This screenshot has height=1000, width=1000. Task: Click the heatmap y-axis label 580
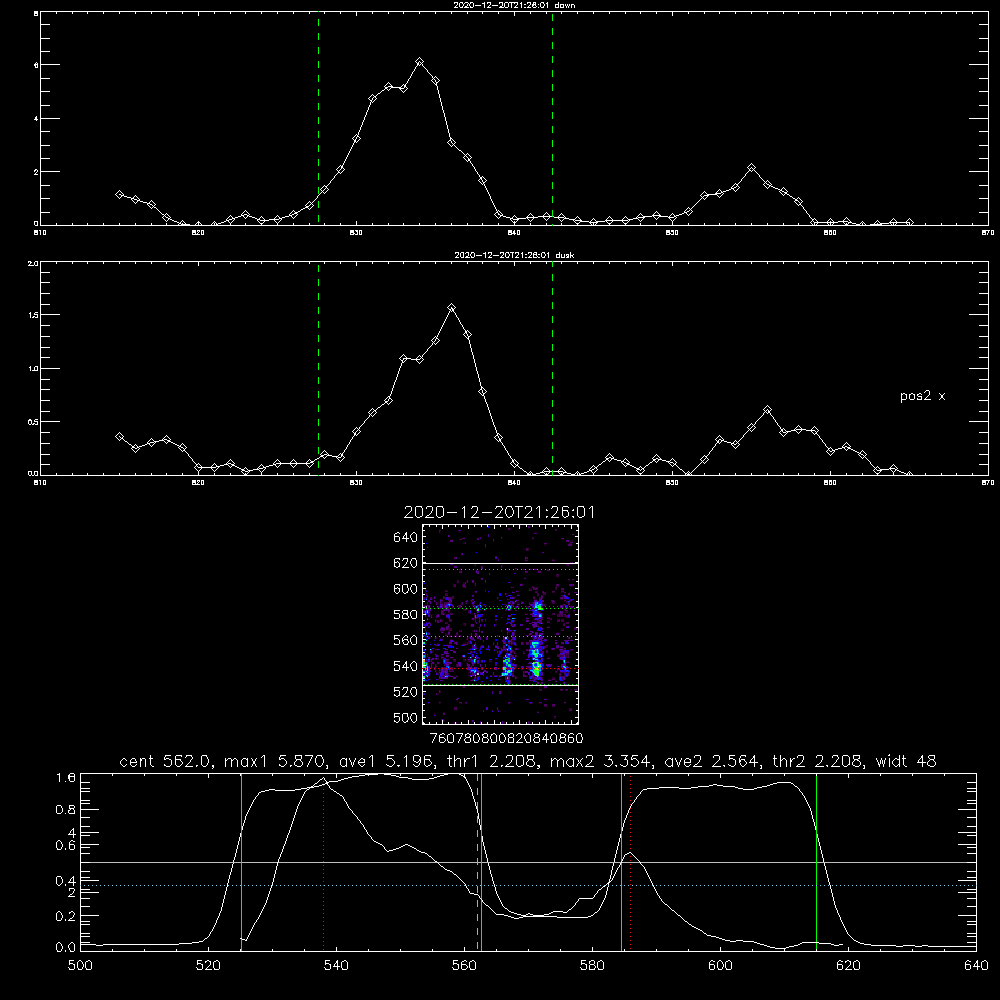406,615
